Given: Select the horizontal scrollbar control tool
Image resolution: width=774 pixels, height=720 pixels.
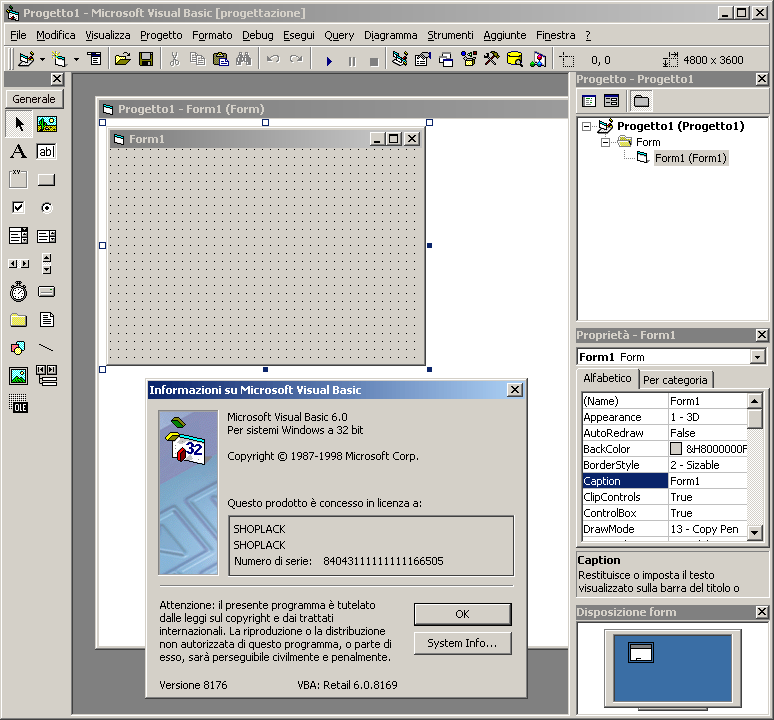Looking at the screenshot, I should (x=19, y=264).
